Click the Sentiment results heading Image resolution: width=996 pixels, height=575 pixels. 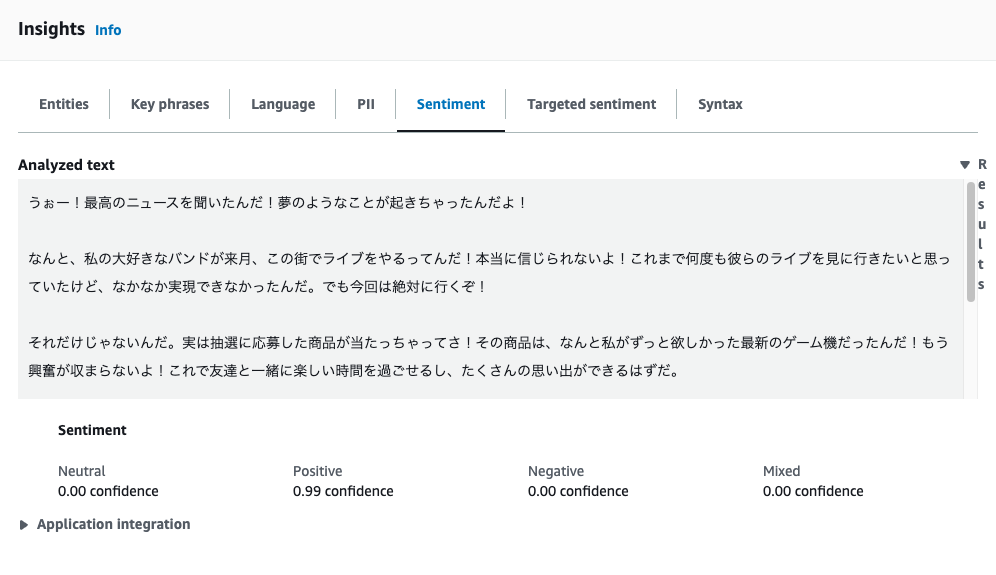coord(92,430)
